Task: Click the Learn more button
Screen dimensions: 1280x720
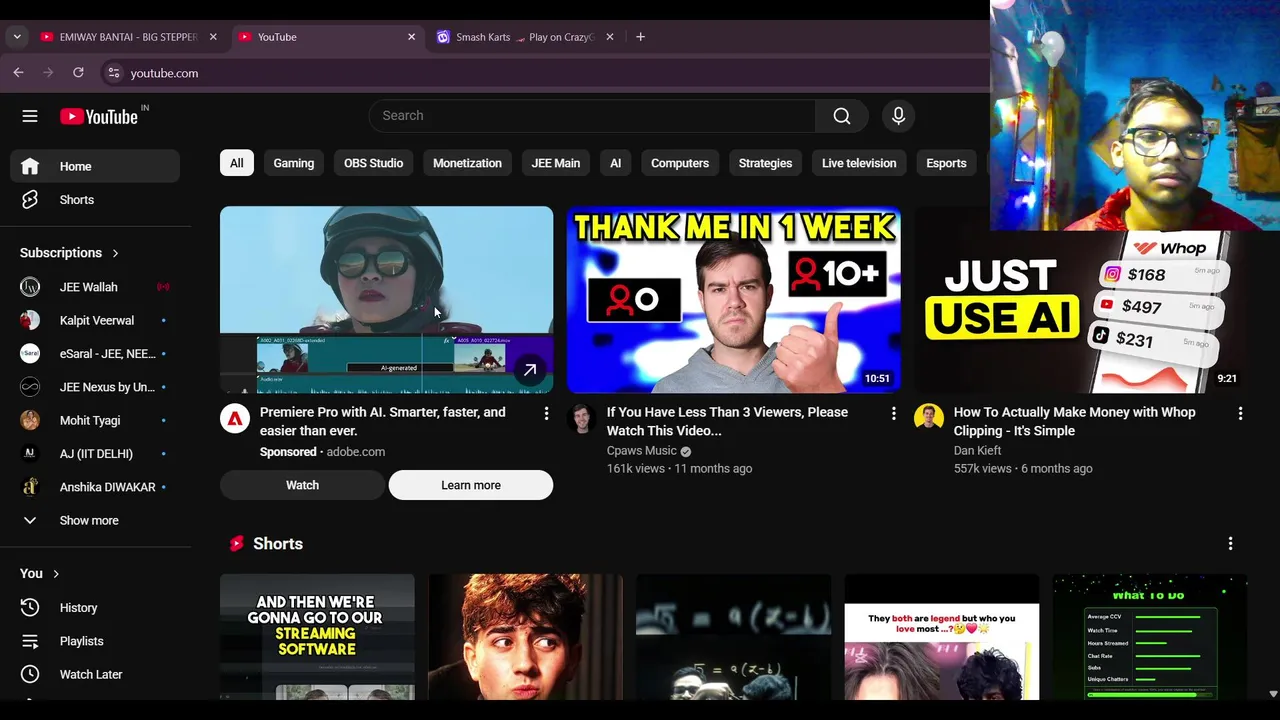Action: pyautogui.click(x=471, y=485)
